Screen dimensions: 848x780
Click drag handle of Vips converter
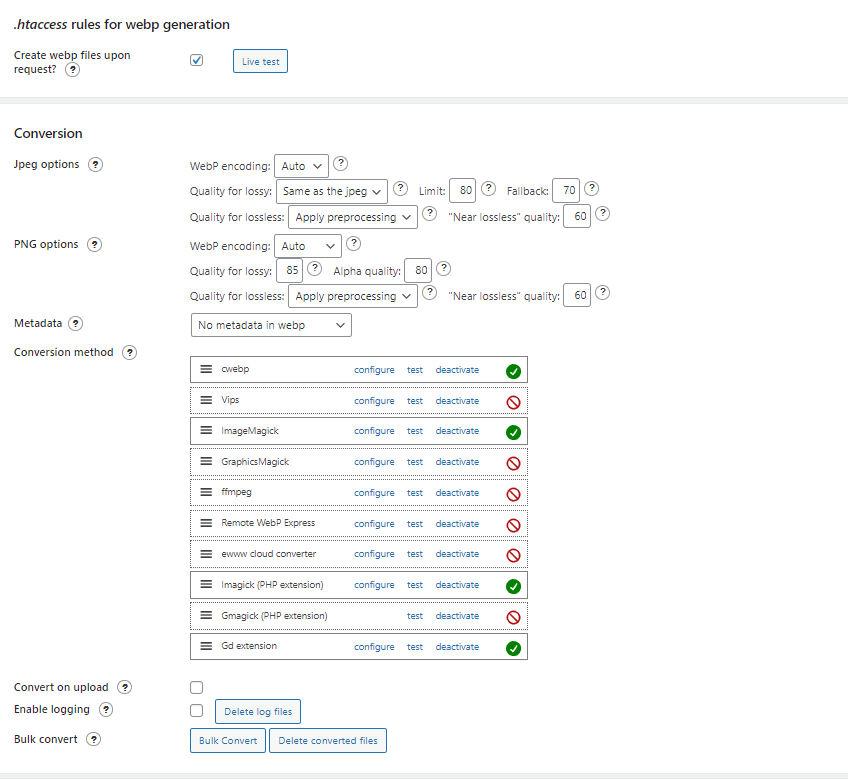(206, 400)
